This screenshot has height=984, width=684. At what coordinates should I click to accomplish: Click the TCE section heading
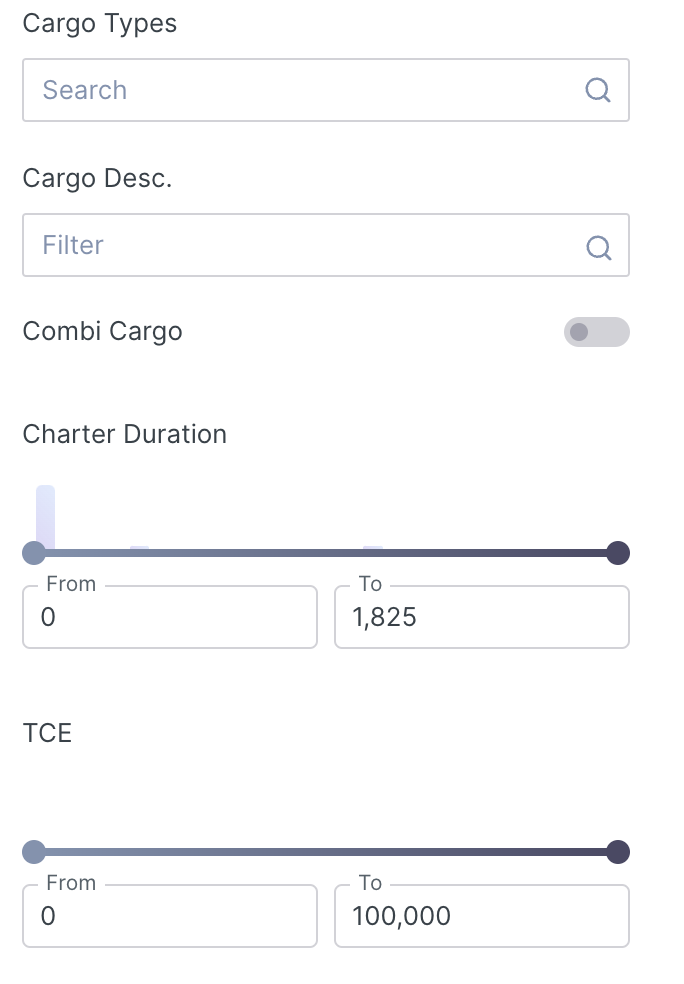[x=47, y=733]
